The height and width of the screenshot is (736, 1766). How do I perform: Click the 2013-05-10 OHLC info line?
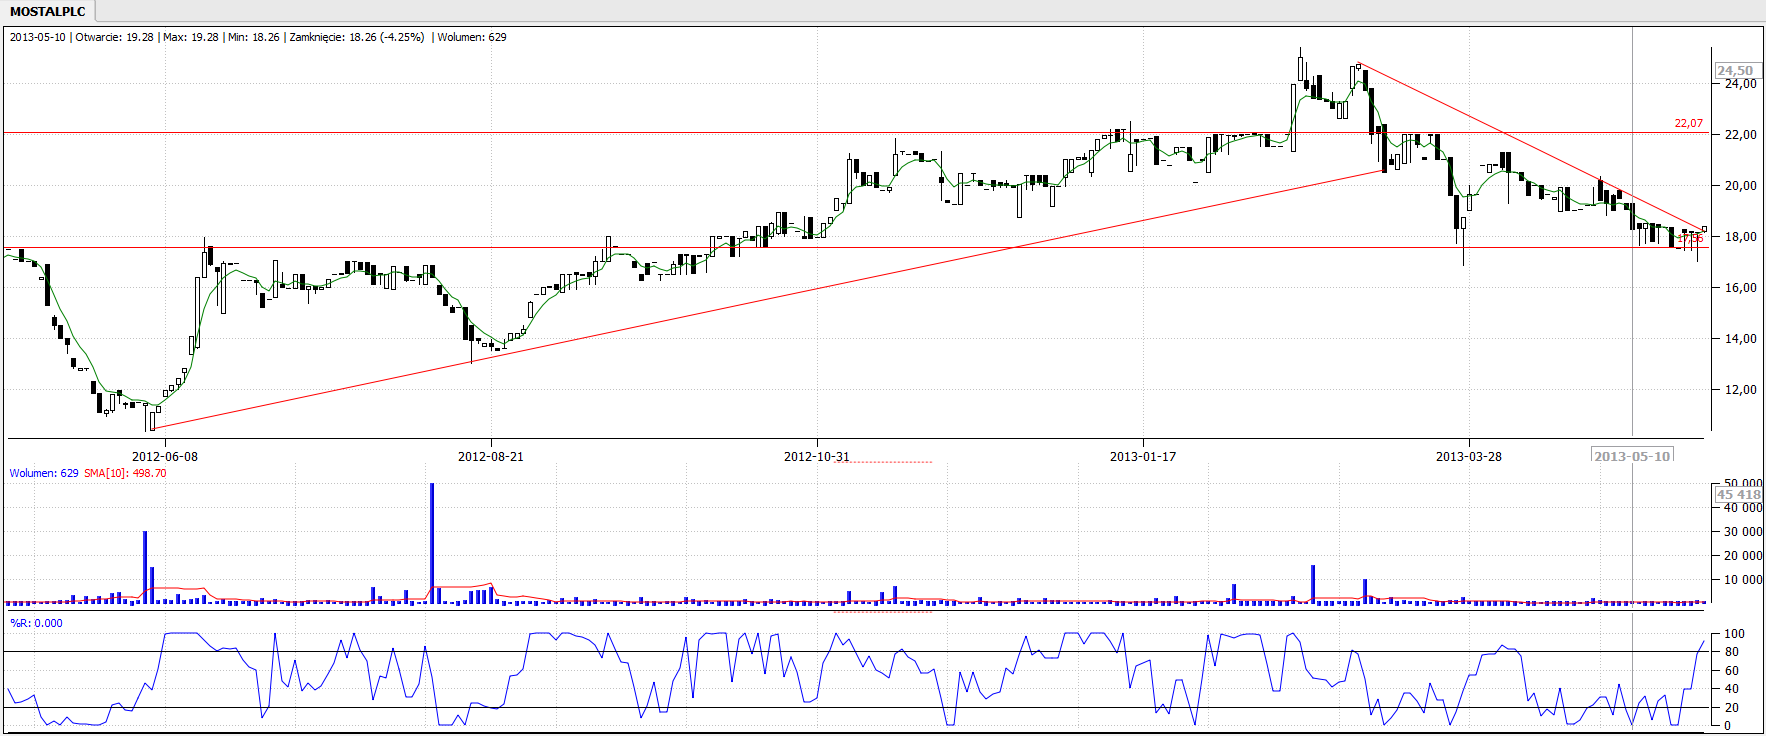pos(258,37)
